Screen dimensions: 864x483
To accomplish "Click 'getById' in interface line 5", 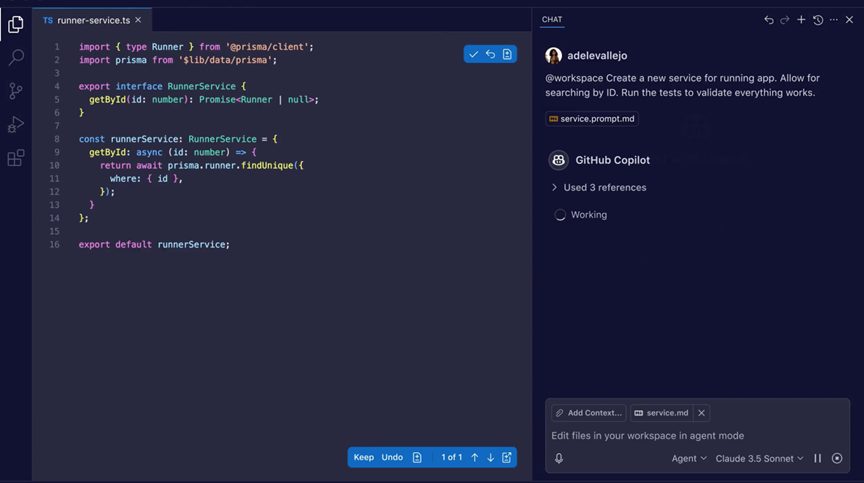I will click(x=107, y=100).
